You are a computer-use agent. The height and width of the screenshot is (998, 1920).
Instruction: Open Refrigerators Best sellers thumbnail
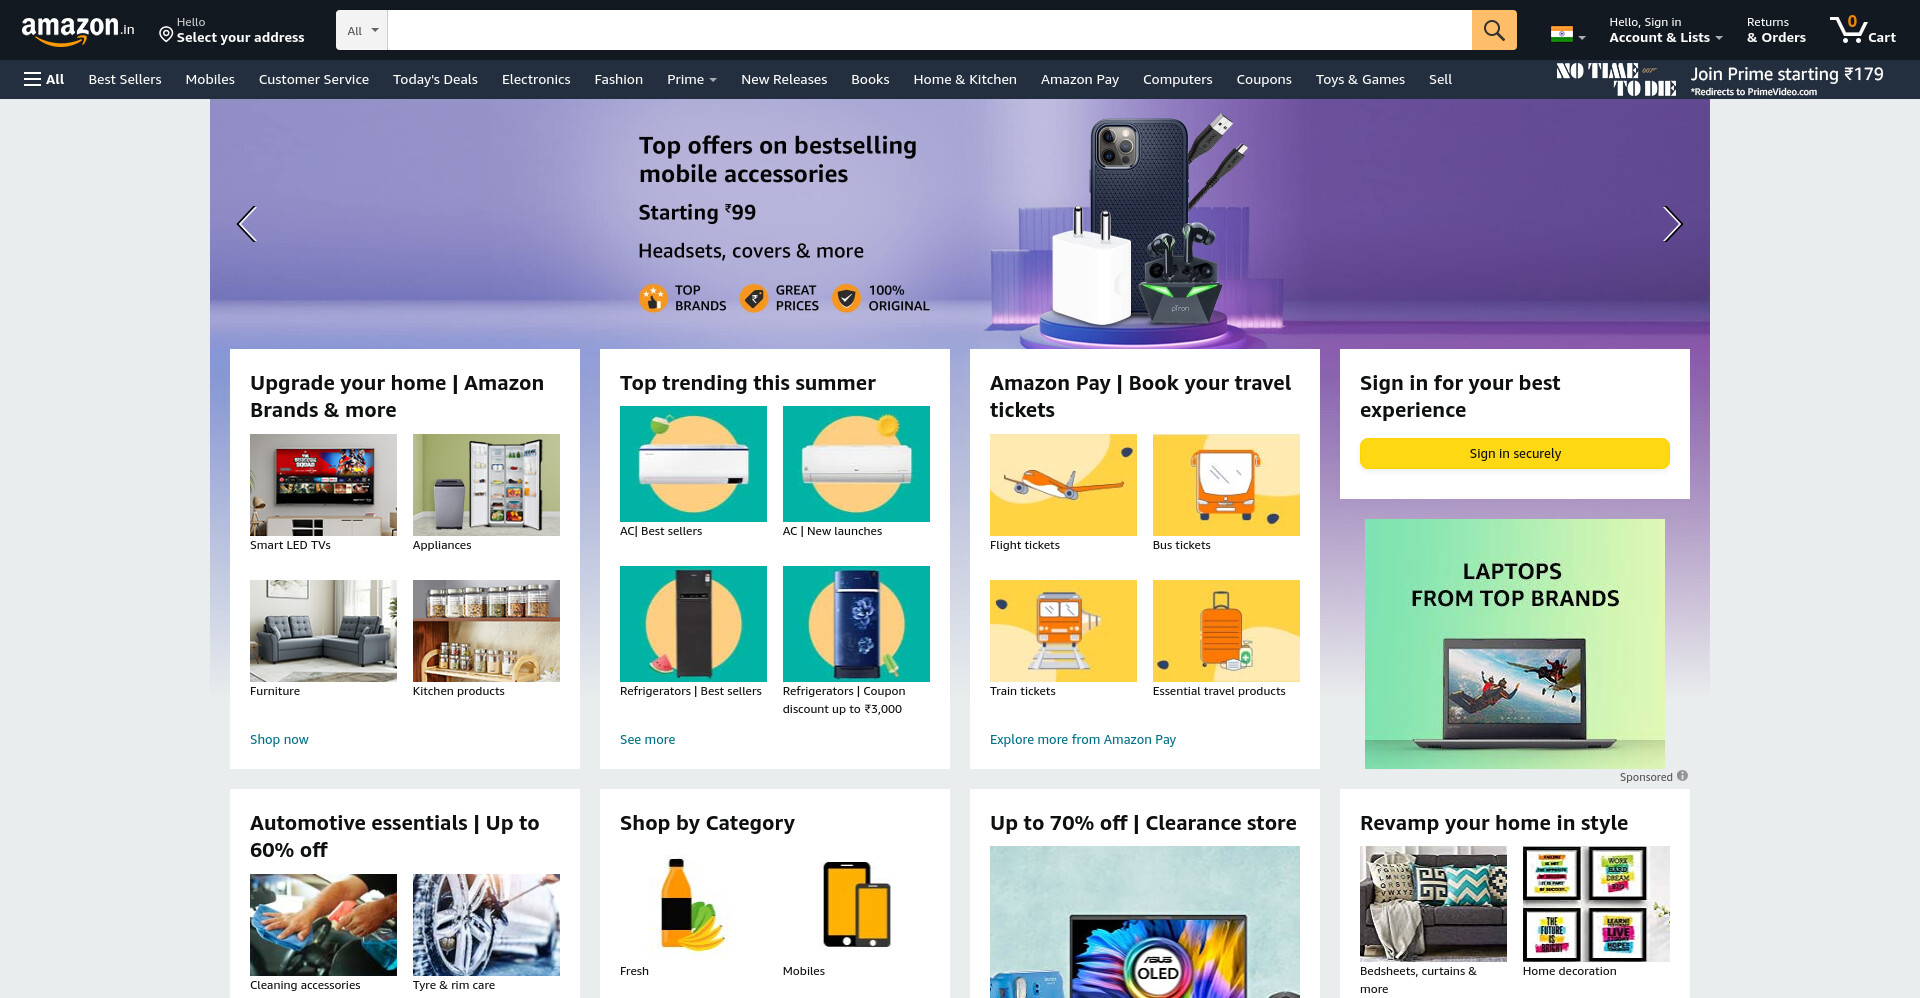(693, 624)
